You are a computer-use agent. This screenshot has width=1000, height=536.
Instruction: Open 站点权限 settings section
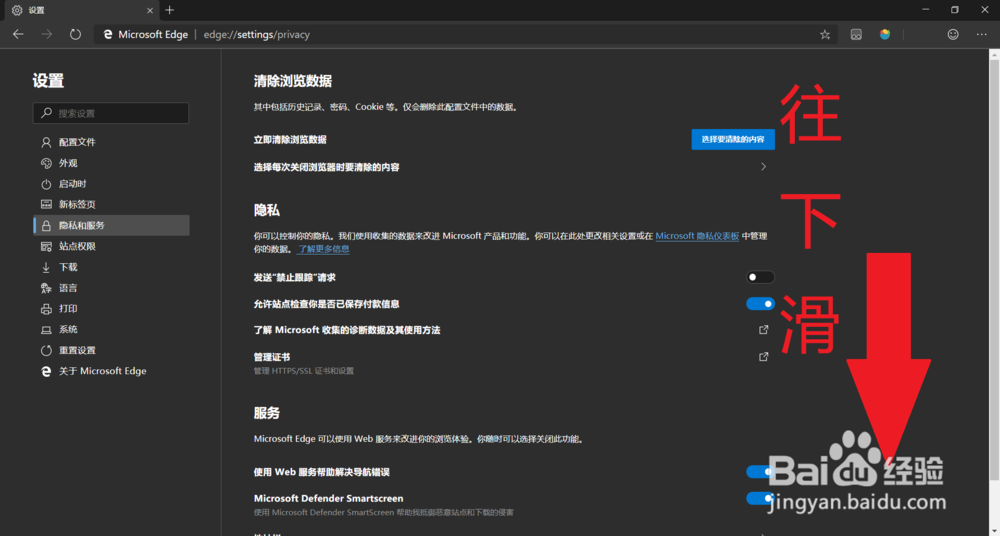(111, 246)
